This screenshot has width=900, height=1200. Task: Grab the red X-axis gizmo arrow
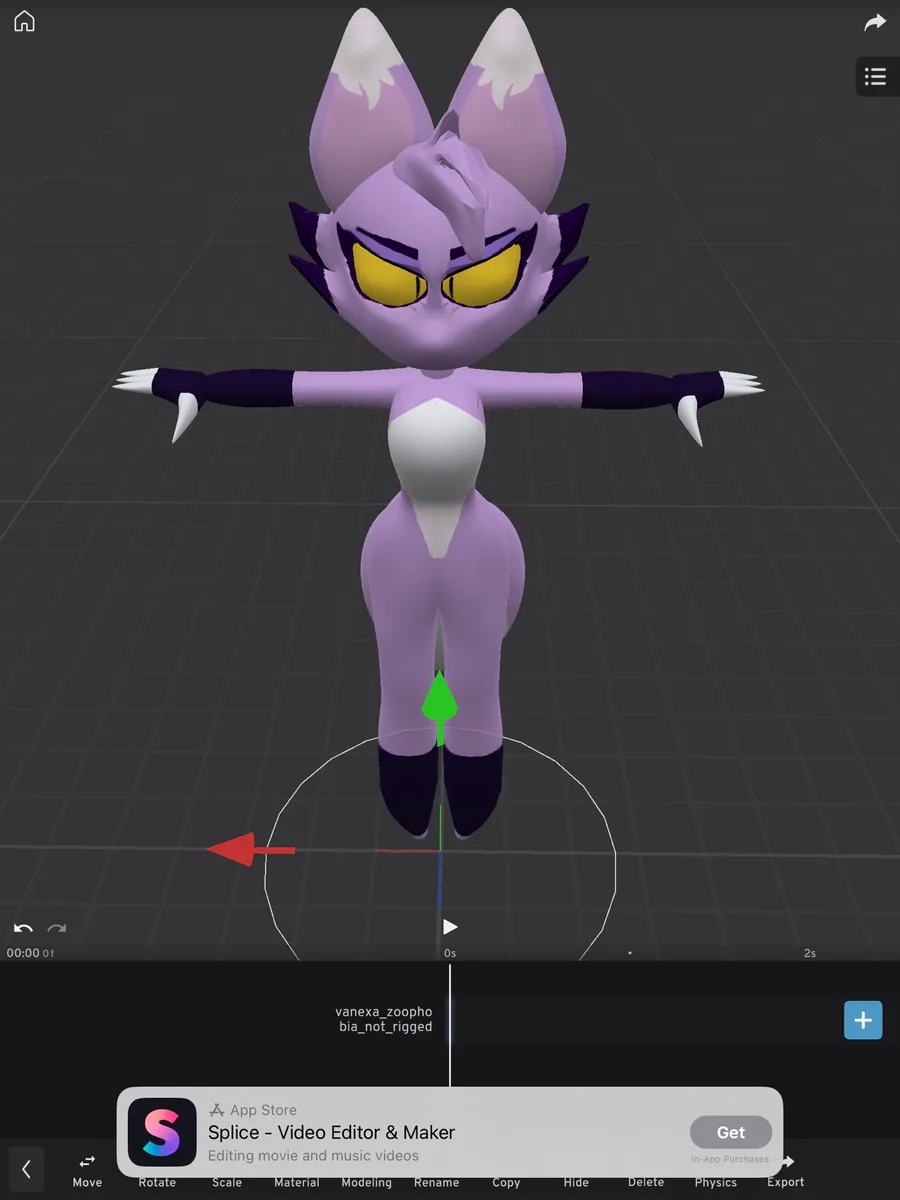[250, 850]
